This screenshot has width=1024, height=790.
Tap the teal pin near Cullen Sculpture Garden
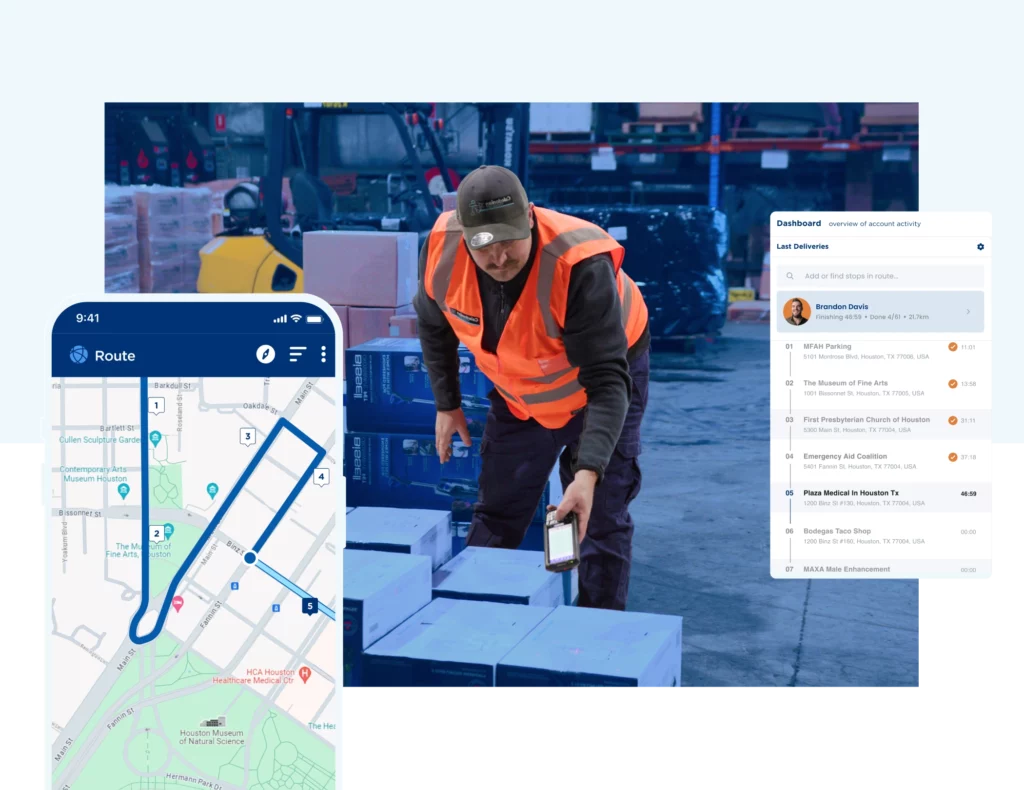click(x=154, y=437)
